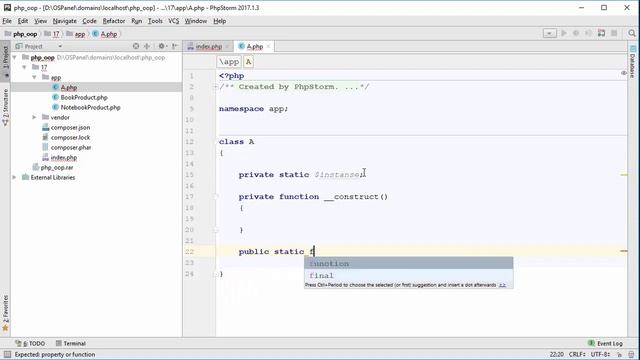Image resolution: width=640 pixels, height=360 pixels.
Task: Click cursor position 22:20 in status bar
Action: [x=557, y=355]
